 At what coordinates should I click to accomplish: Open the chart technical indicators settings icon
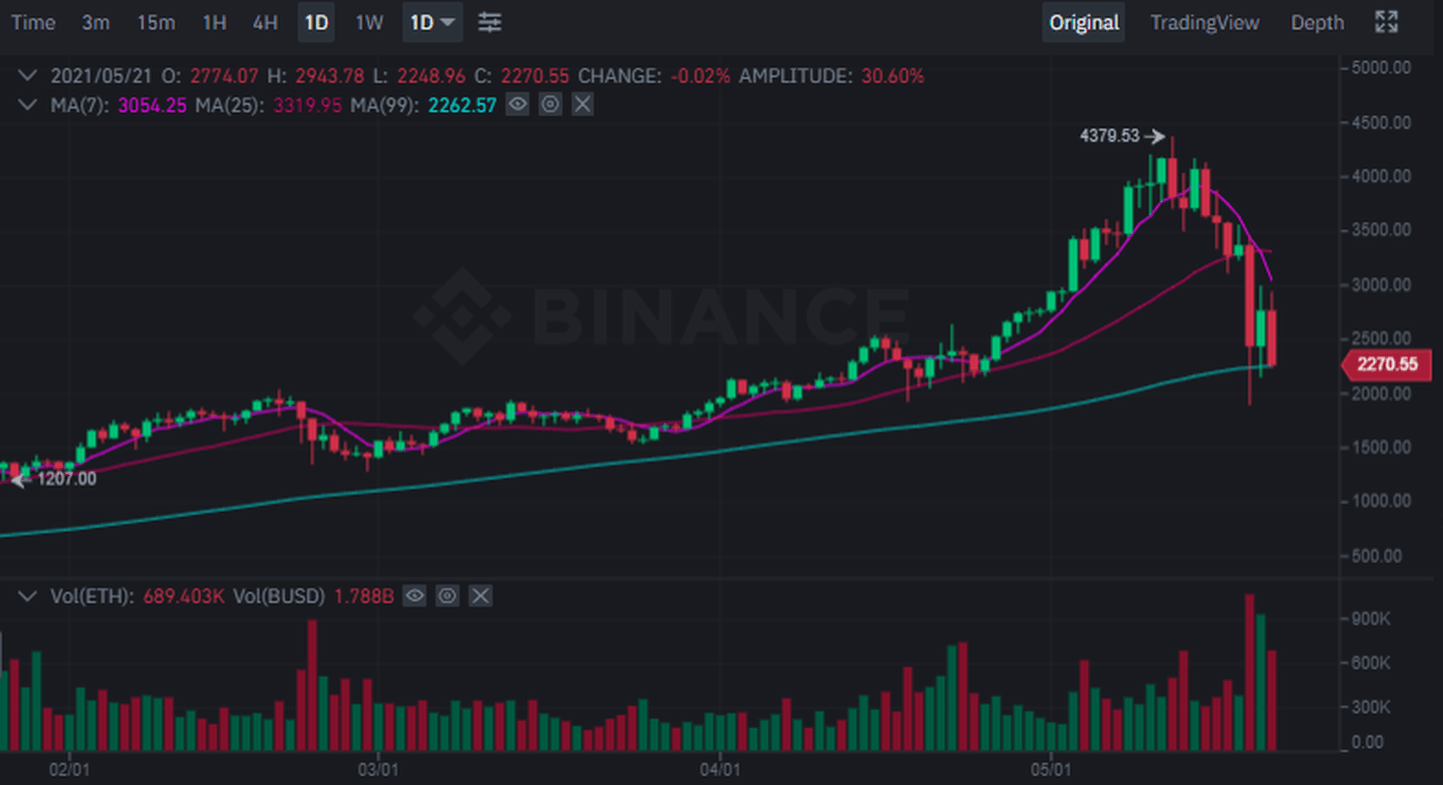pyautogui.click(x=489, y=22)
